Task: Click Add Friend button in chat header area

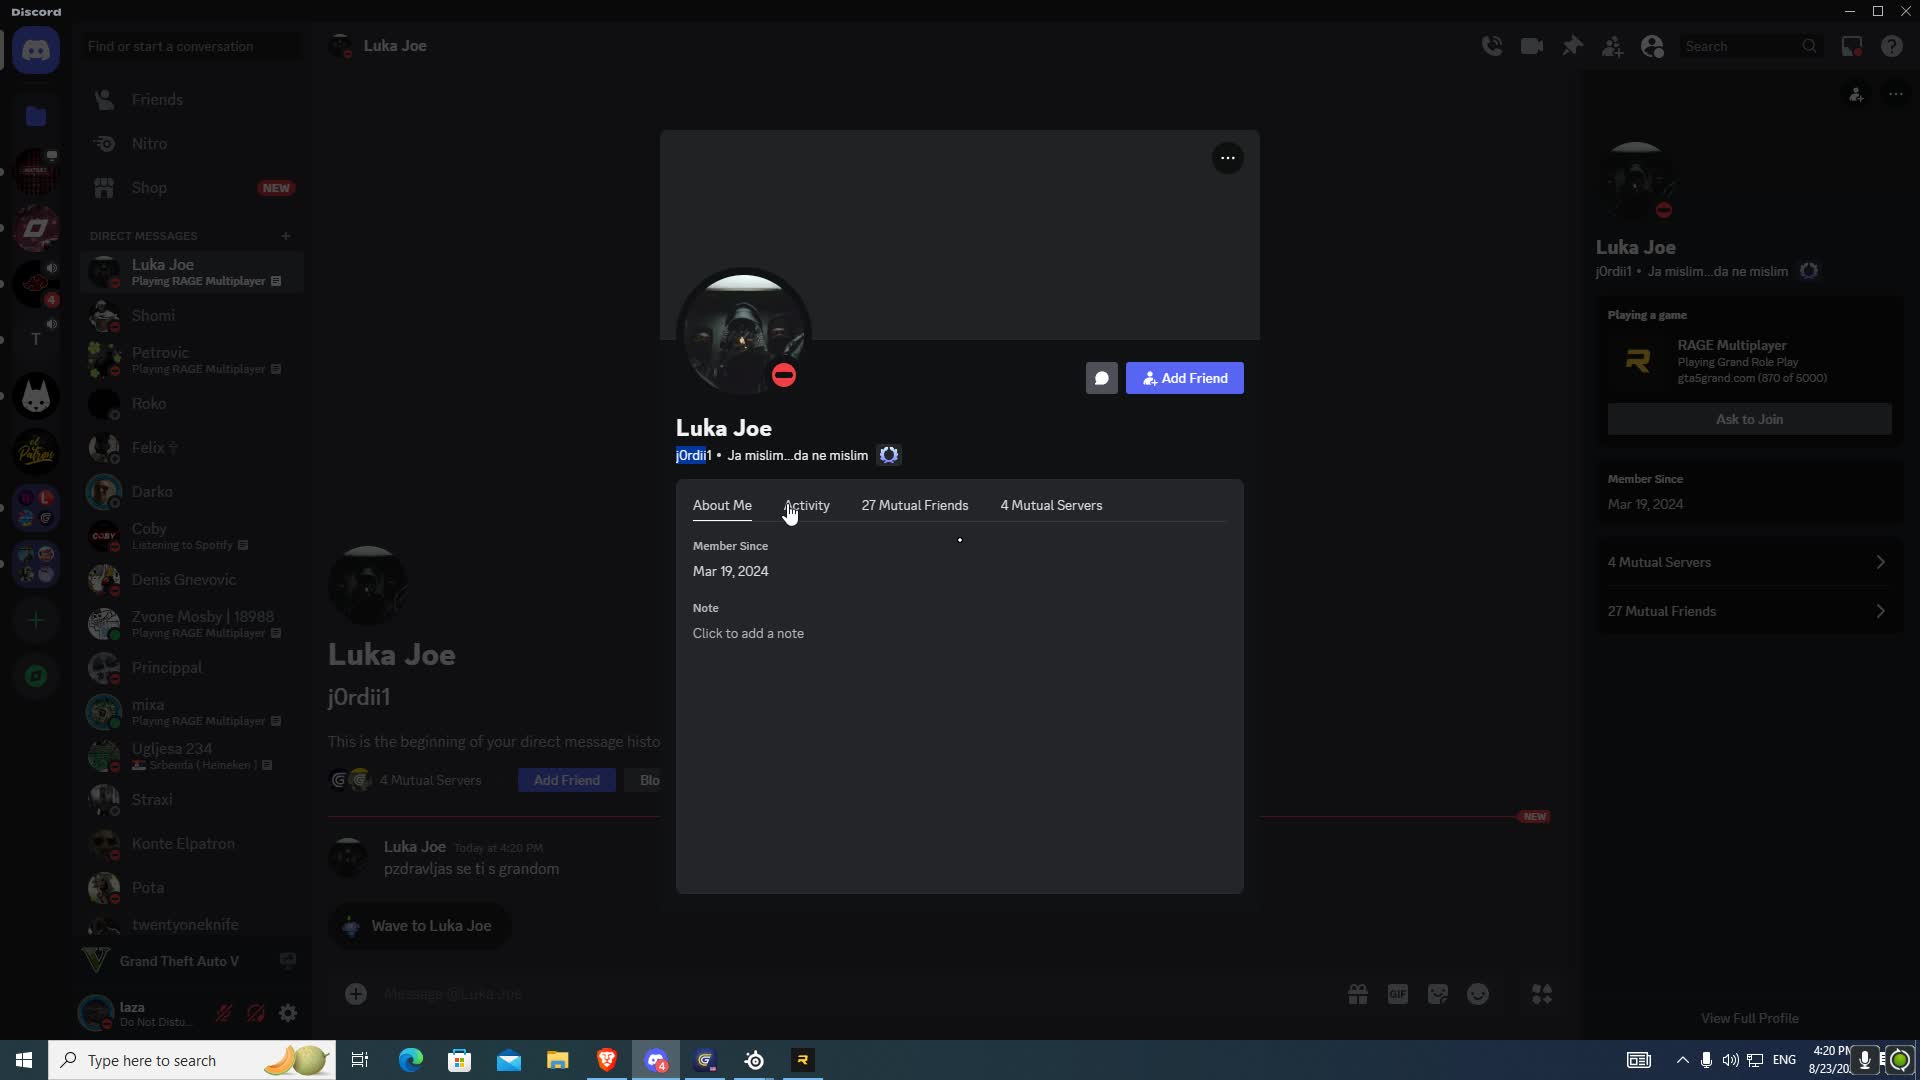Action: (x=567, y=780)
